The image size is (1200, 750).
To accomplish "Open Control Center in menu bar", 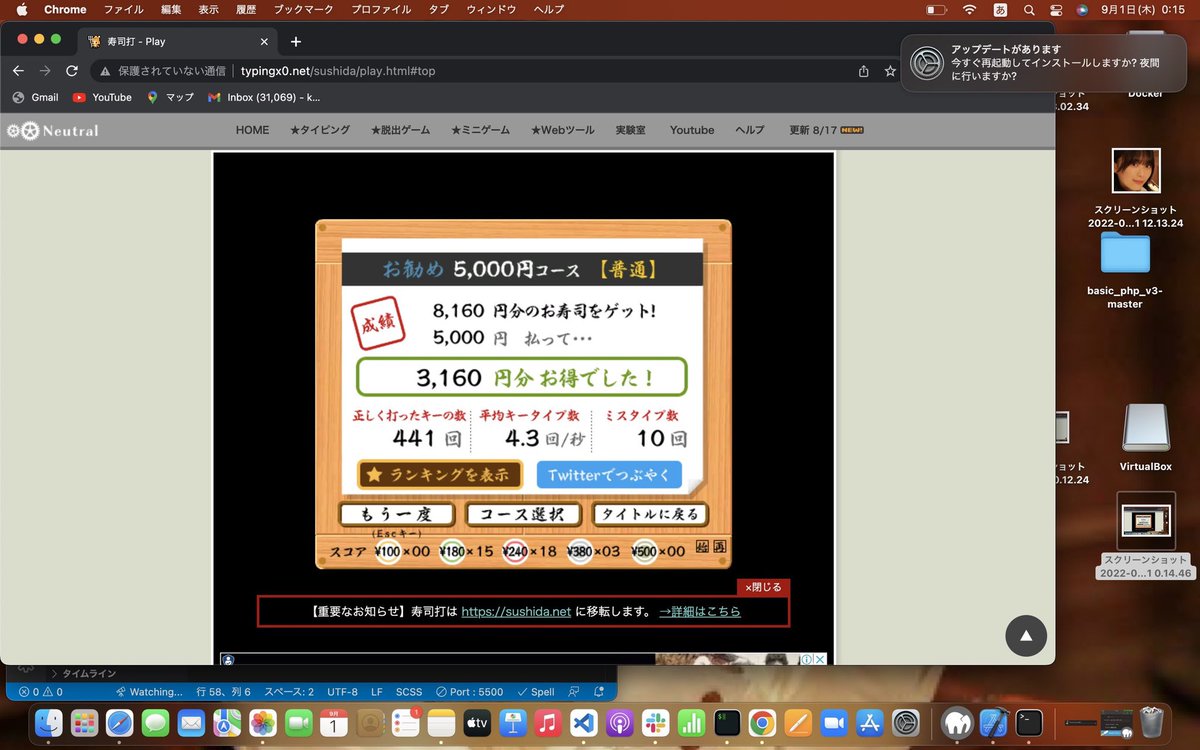I will 1056,9.
